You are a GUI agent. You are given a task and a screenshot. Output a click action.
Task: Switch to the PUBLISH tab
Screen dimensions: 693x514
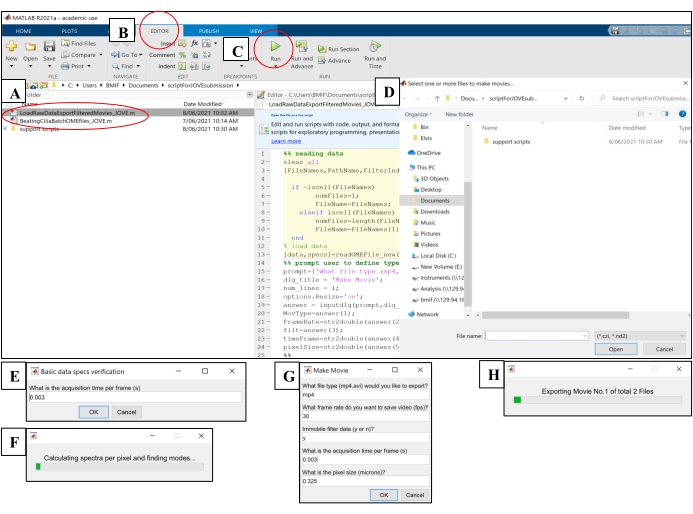[208, 31]
